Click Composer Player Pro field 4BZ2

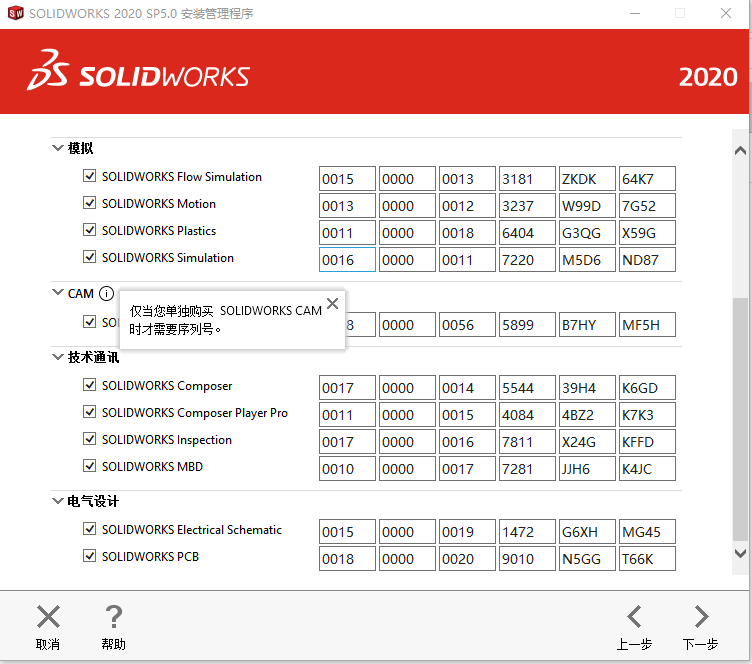(x=588, y=414)
